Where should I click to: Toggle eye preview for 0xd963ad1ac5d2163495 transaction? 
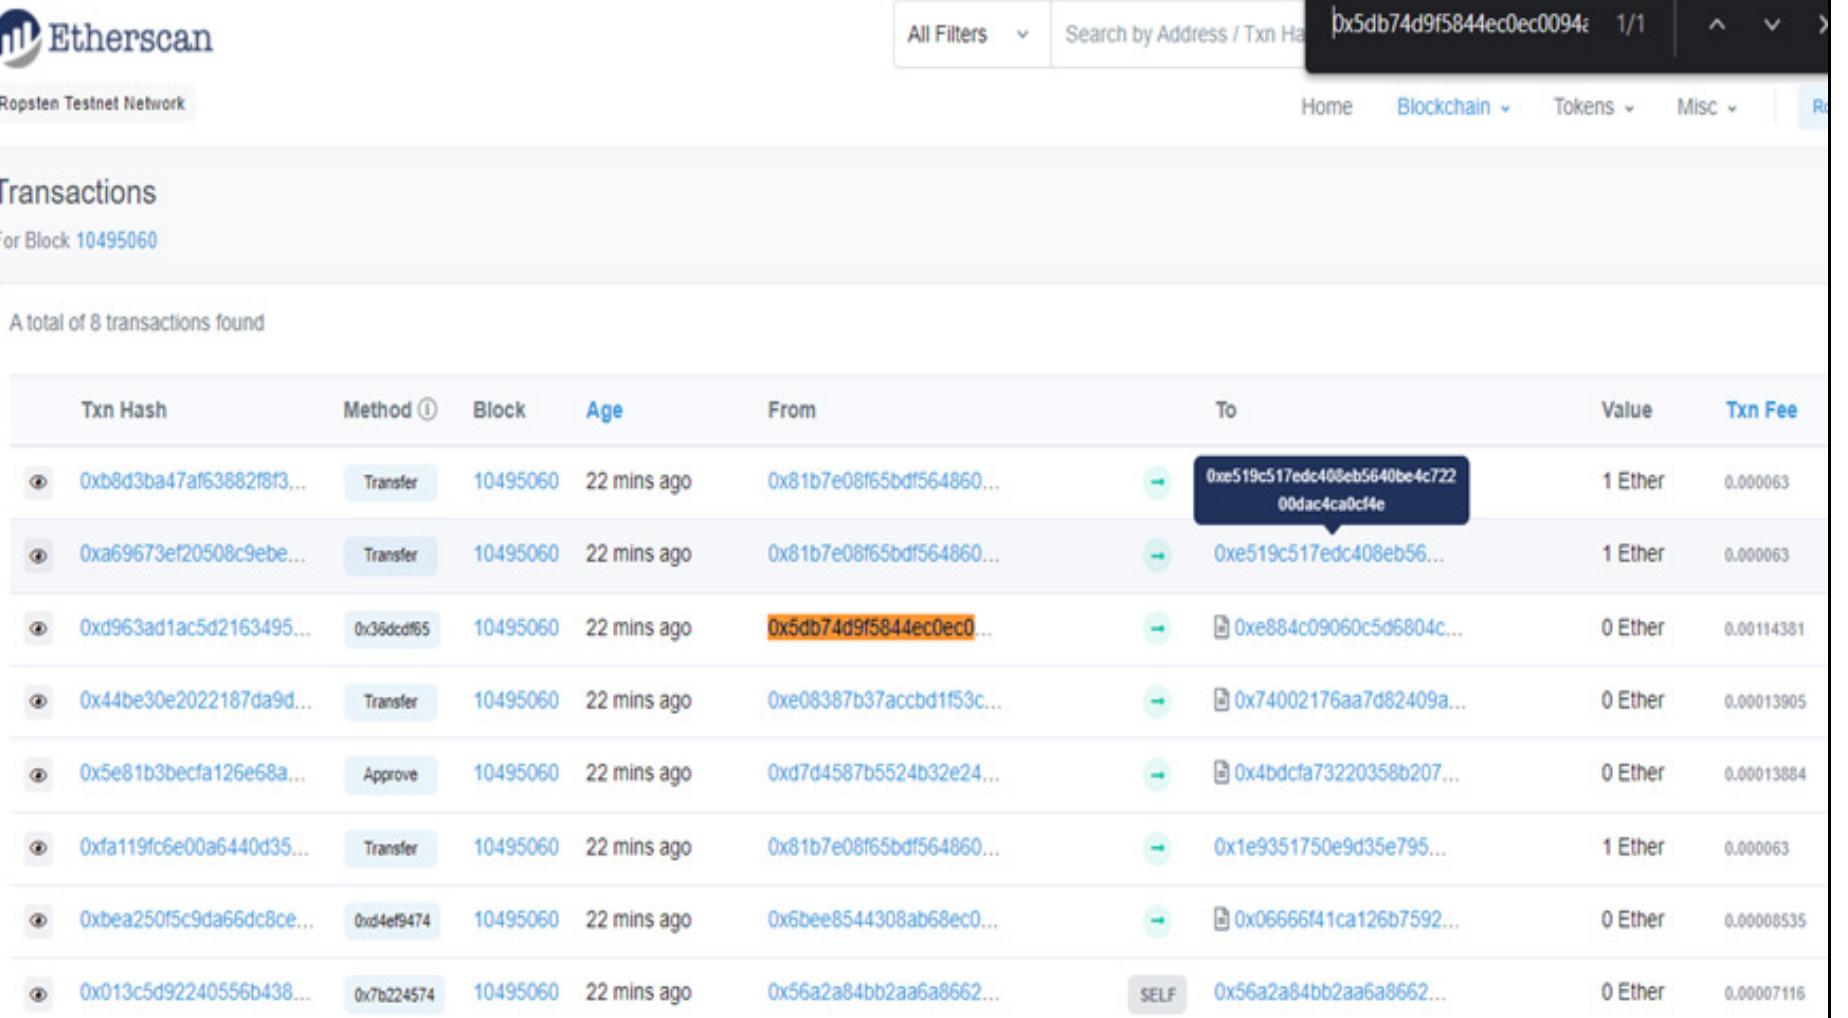38,628
